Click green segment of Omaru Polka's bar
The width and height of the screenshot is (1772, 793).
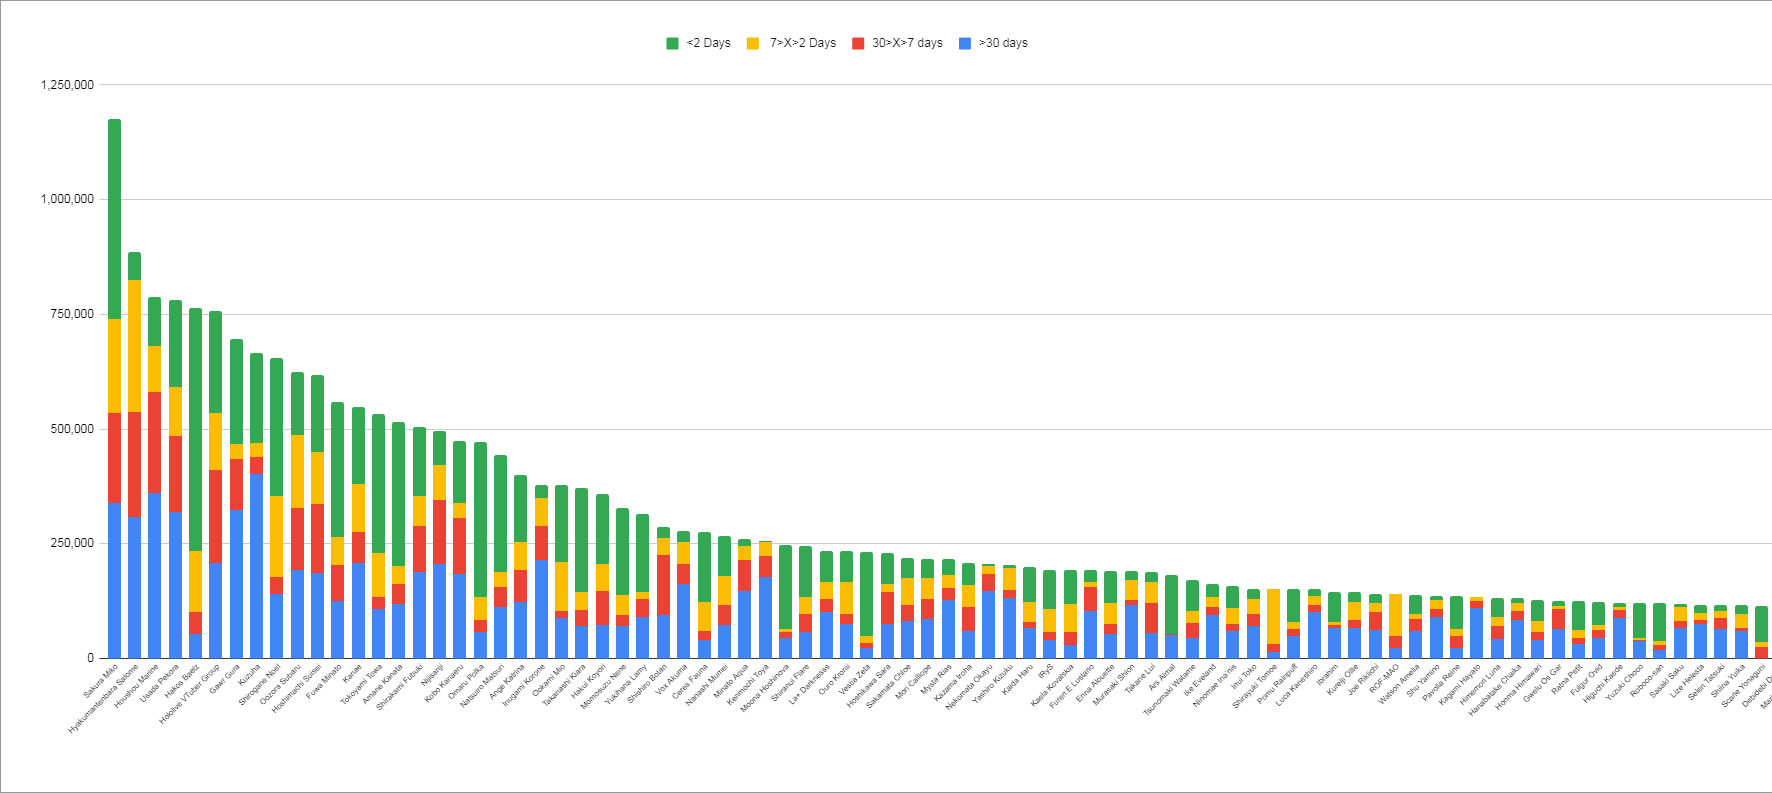481,520
